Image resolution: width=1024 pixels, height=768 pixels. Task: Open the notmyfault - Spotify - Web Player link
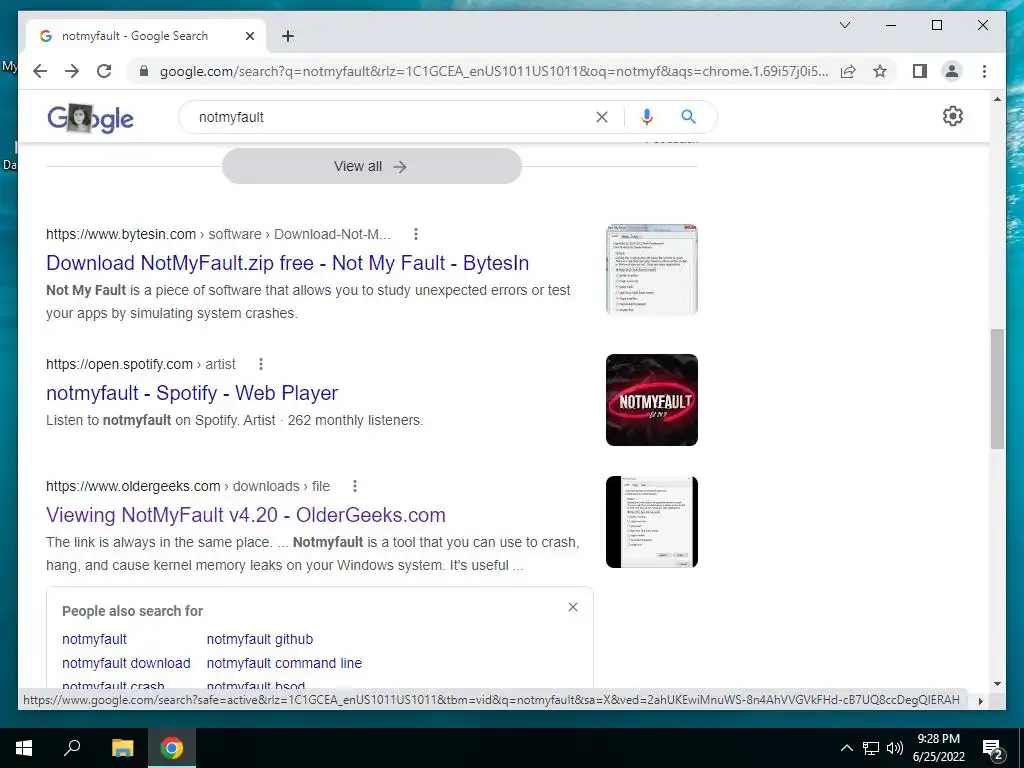coord(192,392)
